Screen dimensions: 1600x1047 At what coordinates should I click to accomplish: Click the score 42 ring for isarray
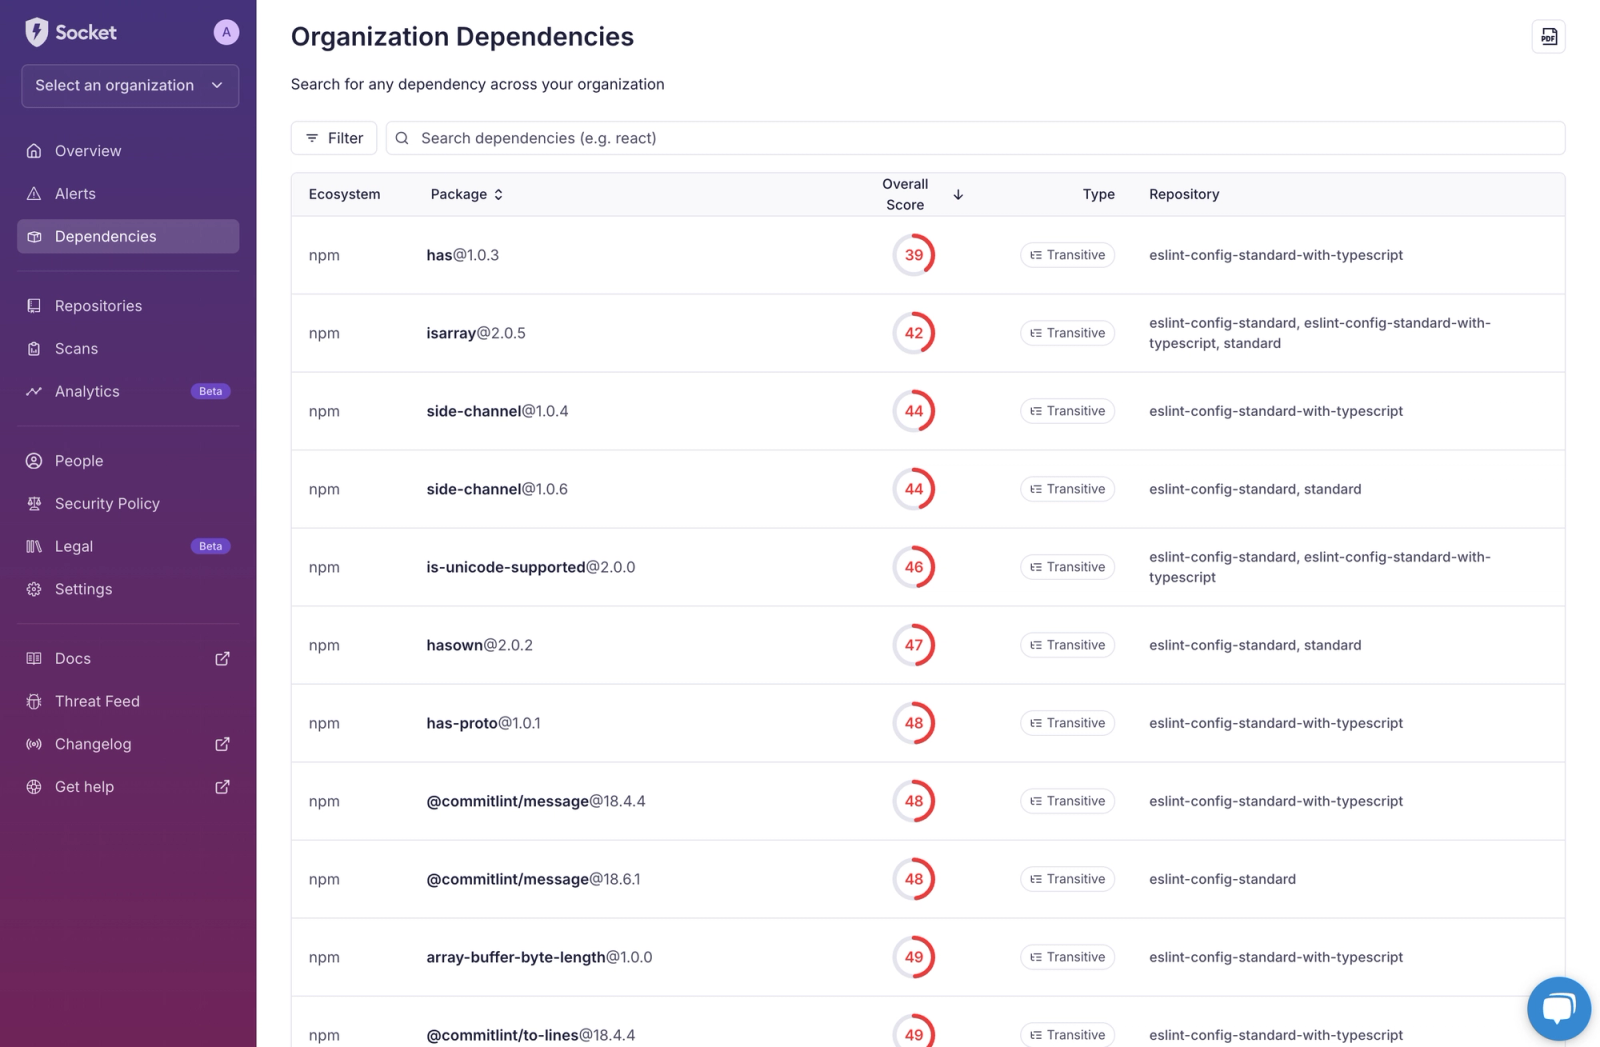pyautogui.click(x=913, y=333)
